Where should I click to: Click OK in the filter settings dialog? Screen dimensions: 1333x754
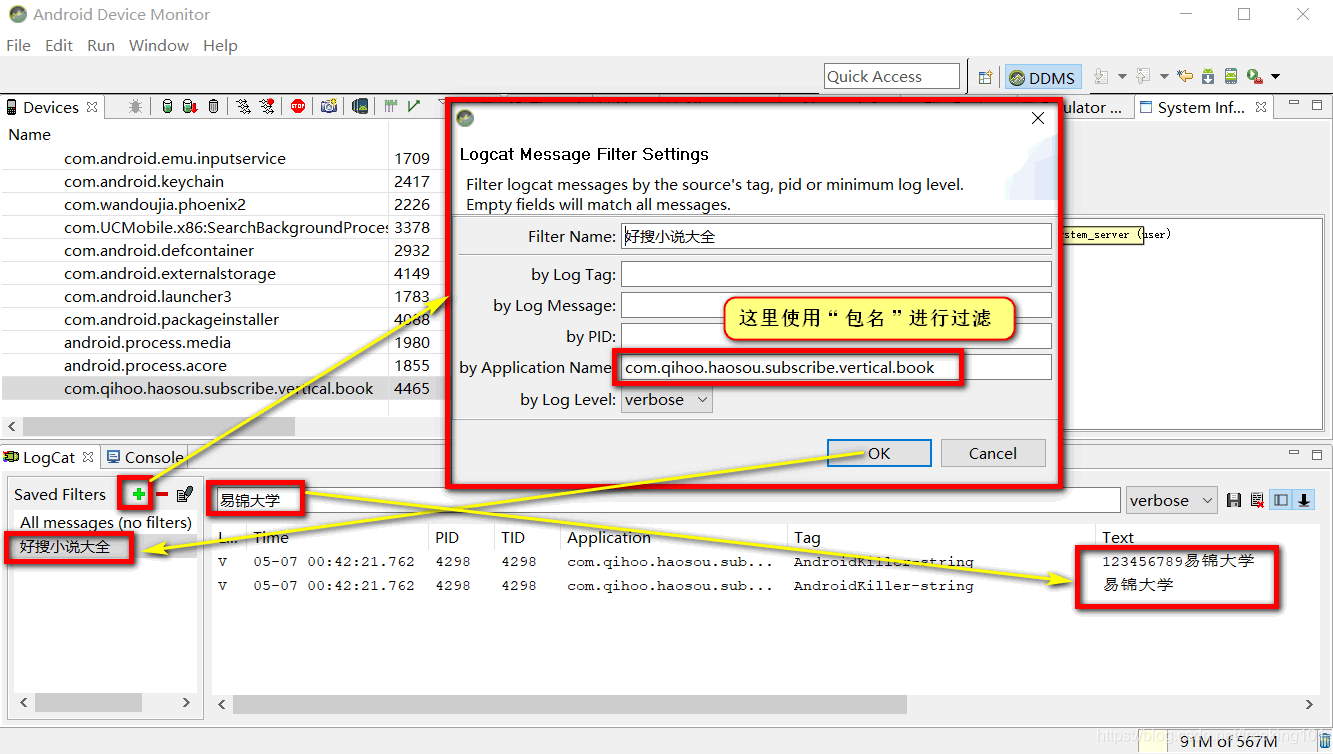(x=879, y=453)
